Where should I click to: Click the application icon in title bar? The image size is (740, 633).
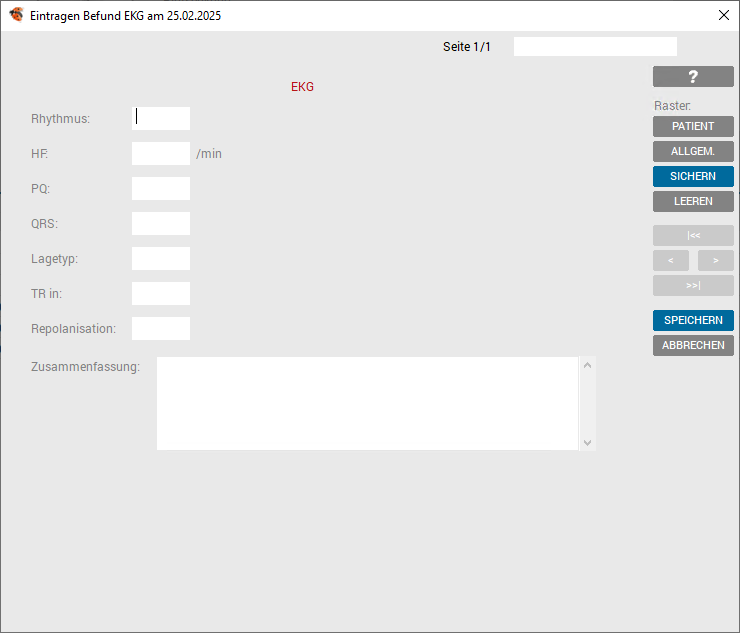tap(16, 15)
